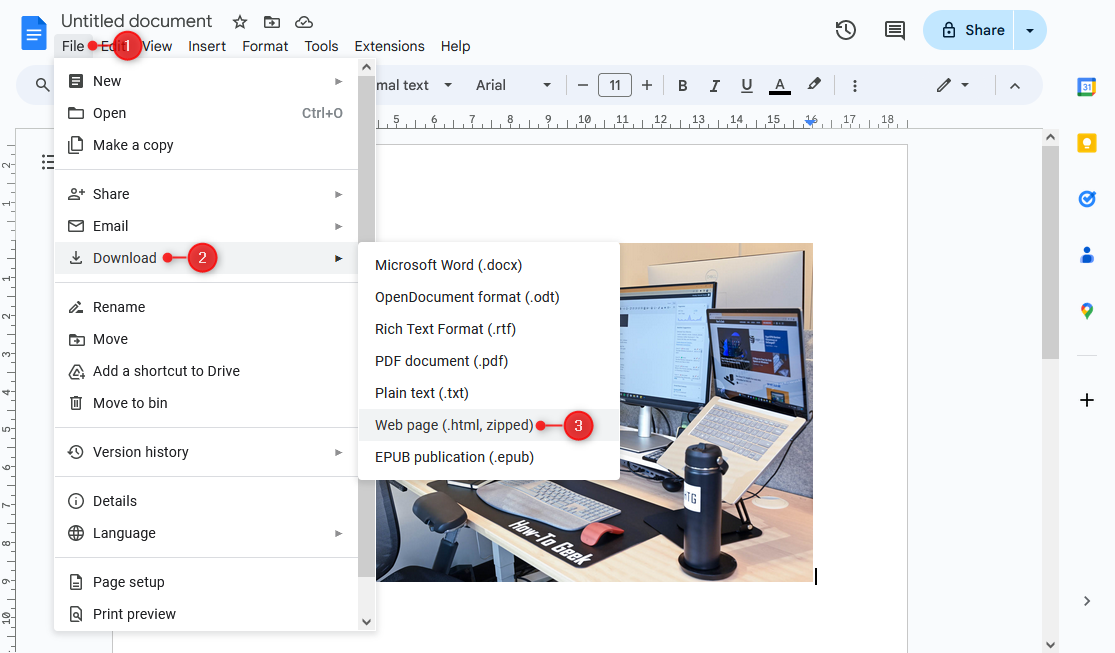Open the text color picker
The height and width of the screenshot is (653, 1115).
pyautogui.click(x=779, y=85)
